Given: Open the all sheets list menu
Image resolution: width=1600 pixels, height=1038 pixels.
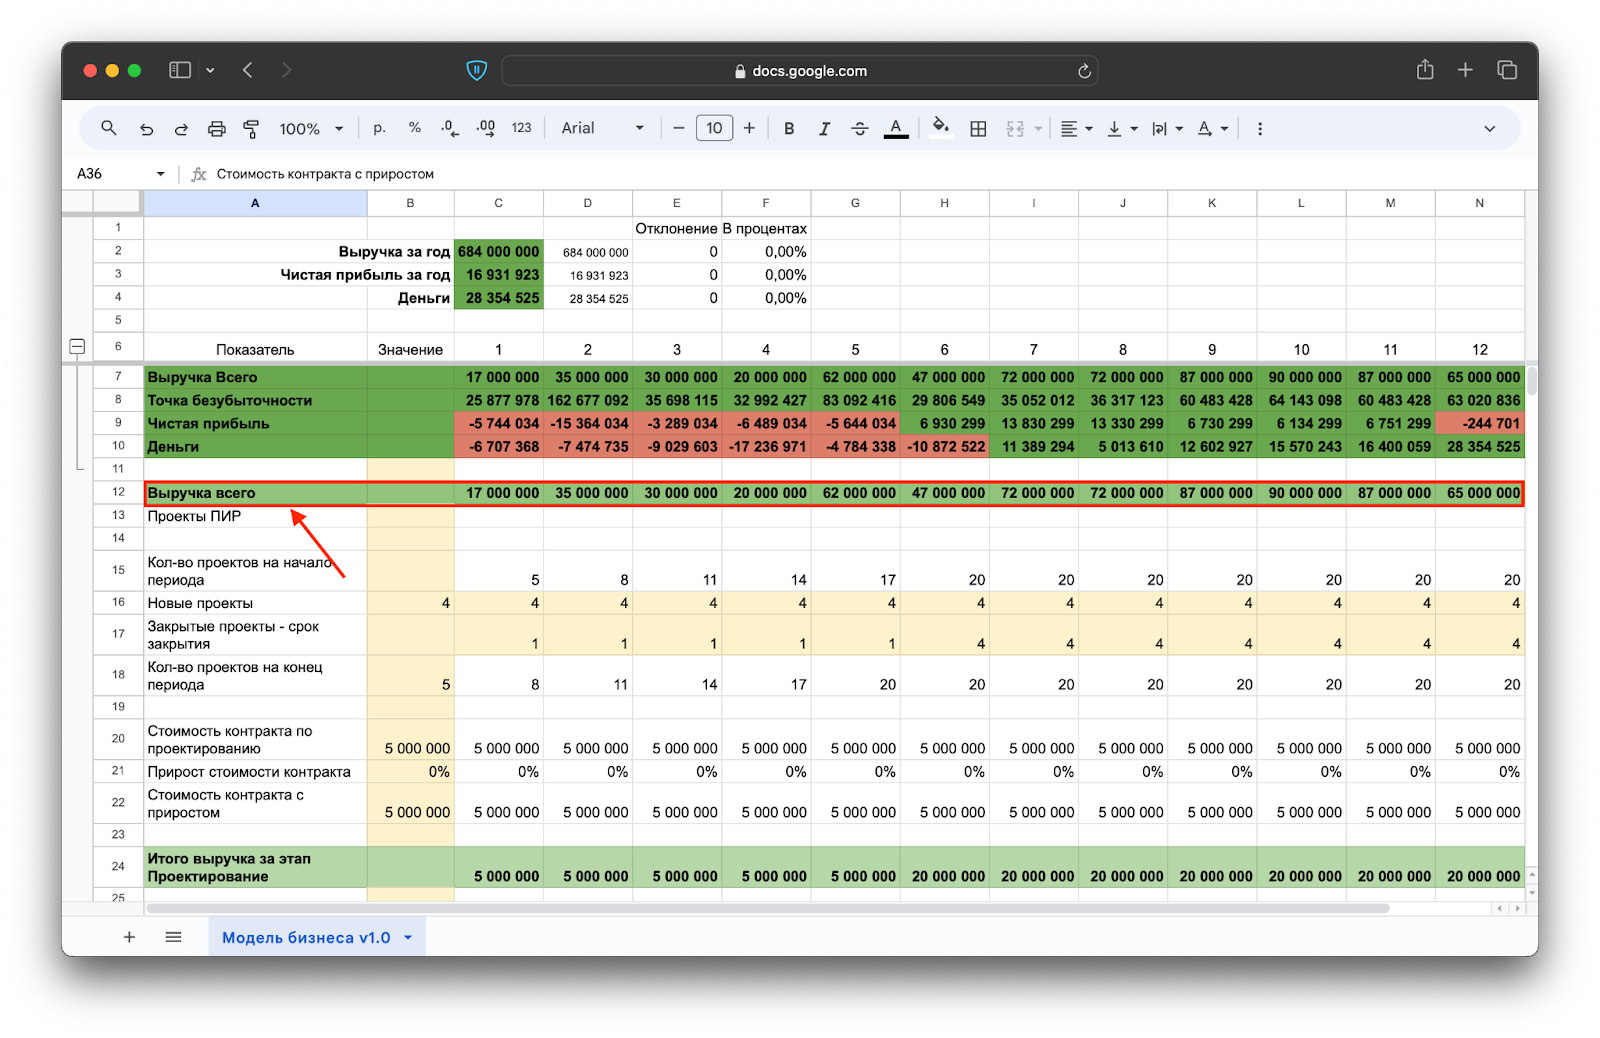Looking at the screenshot, I should point(173,937).
